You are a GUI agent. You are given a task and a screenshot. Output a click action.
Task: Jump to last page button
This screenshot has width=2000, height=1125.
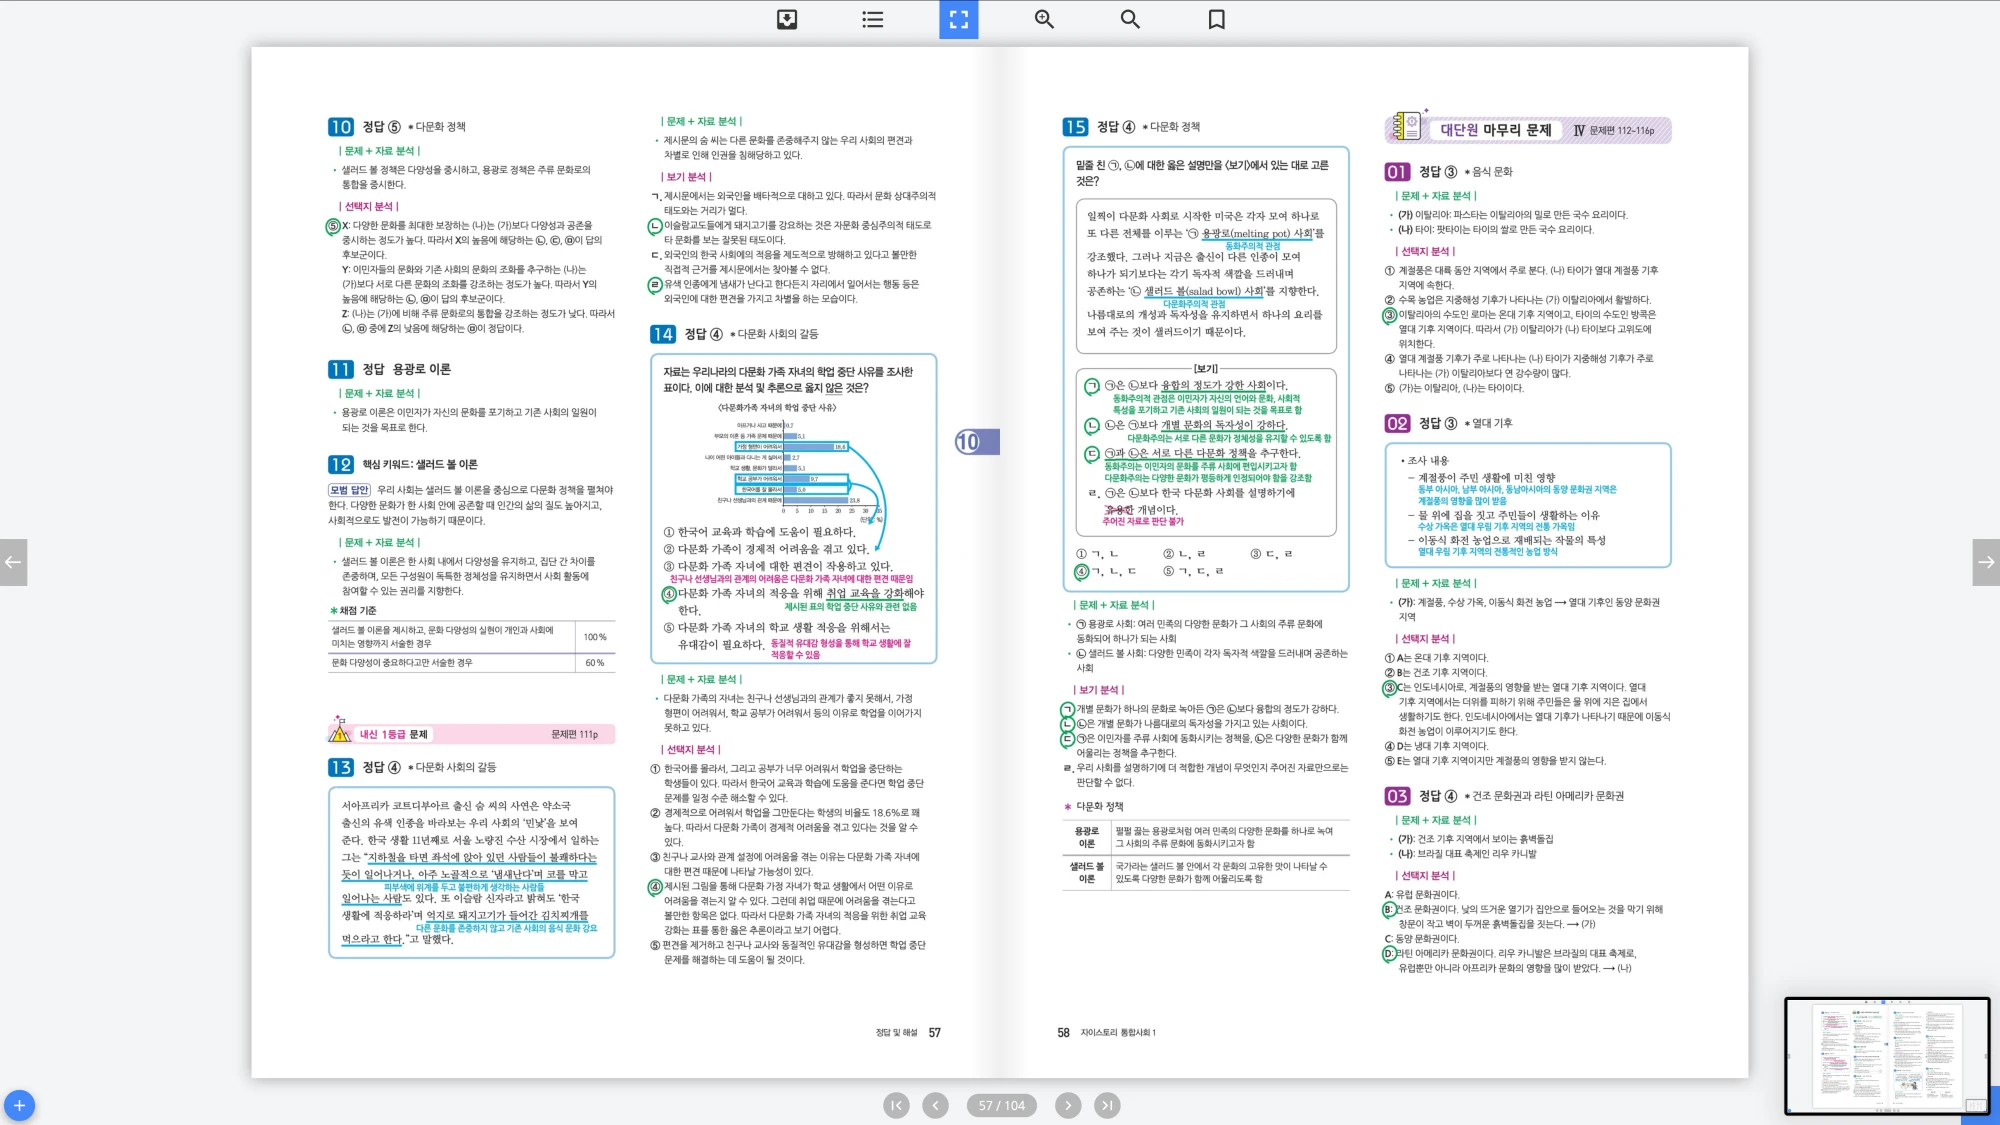click(x=1107, y=1105)
